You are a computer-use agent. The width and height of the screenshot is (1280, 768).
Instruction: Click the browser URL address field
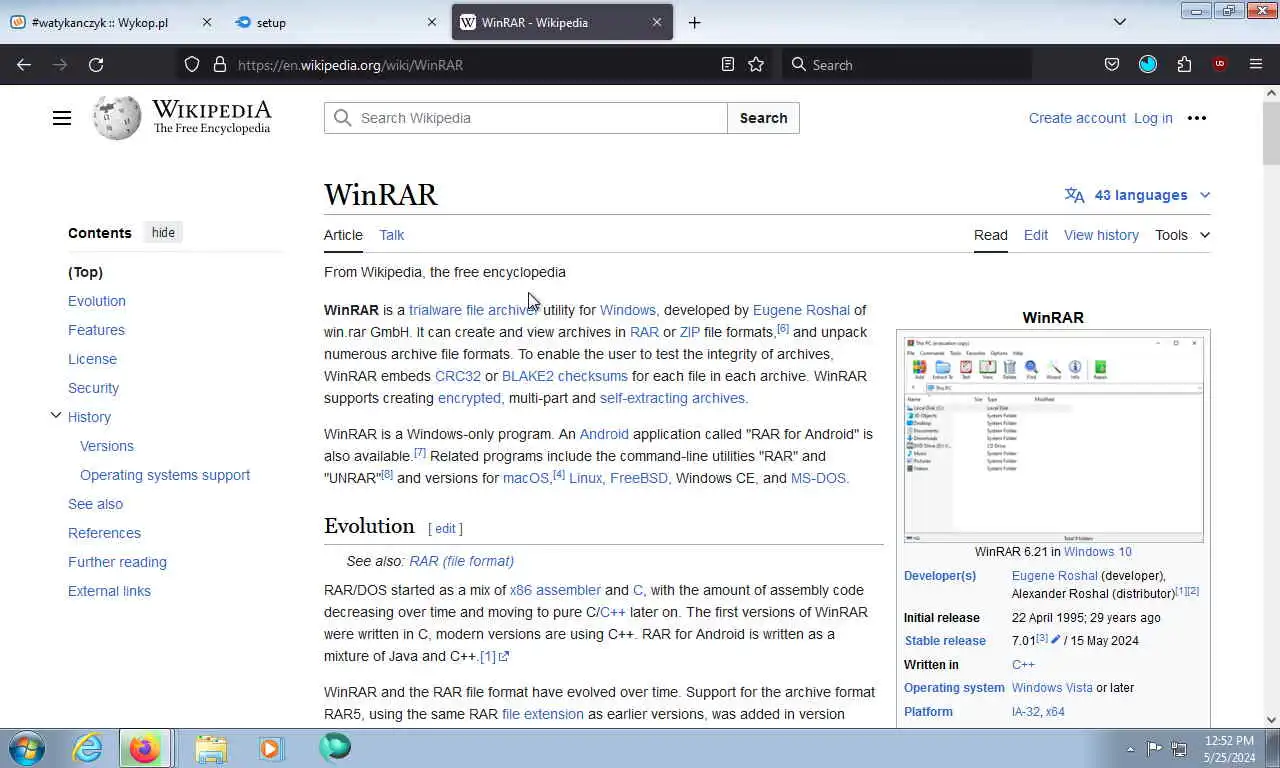tap(475, 64)
